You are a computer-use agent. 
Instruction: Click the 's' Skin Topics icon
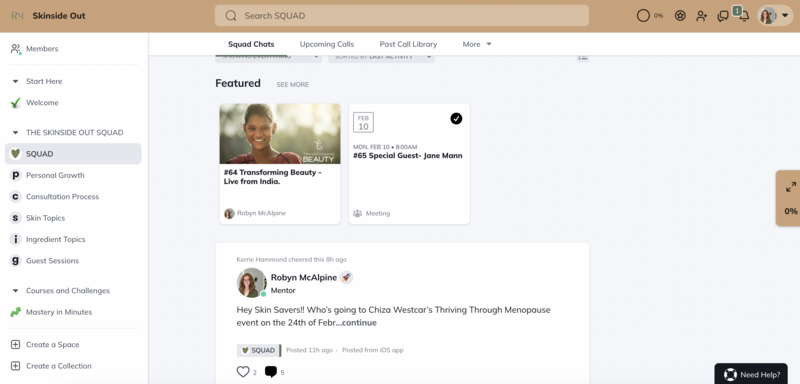[x=15, y=218]
